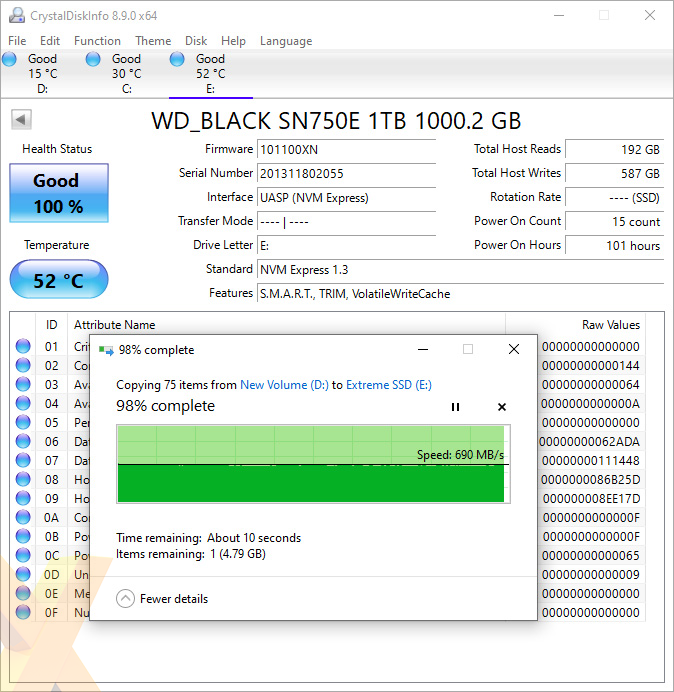This screenshot has height=692, width=674.
Task: Click status orb of attribute 02
Action: [23, 365]
